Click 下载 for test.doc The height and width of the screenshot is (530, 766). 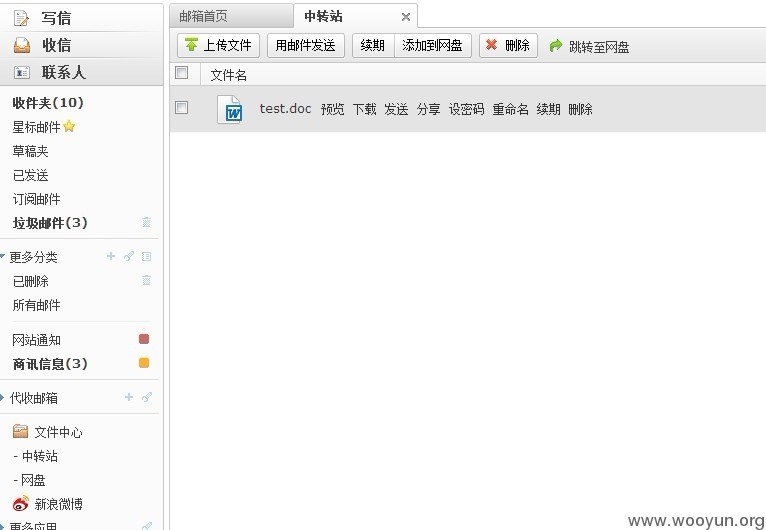click(x=364, y=109)
